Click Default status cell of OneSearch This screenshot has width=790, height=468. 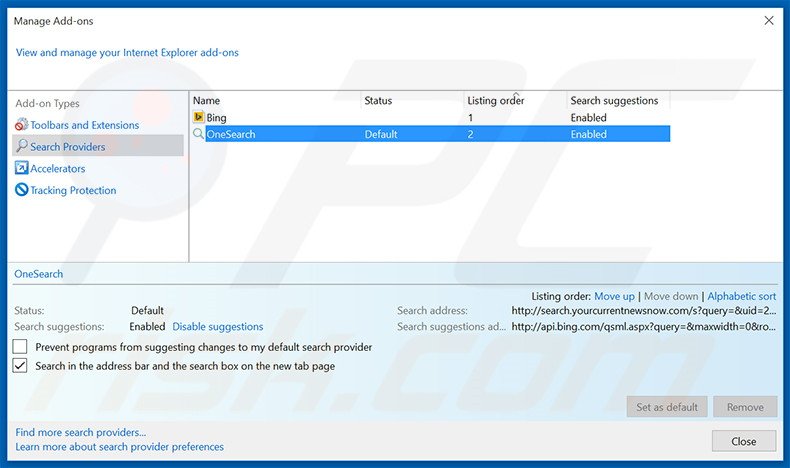(381, 134)
